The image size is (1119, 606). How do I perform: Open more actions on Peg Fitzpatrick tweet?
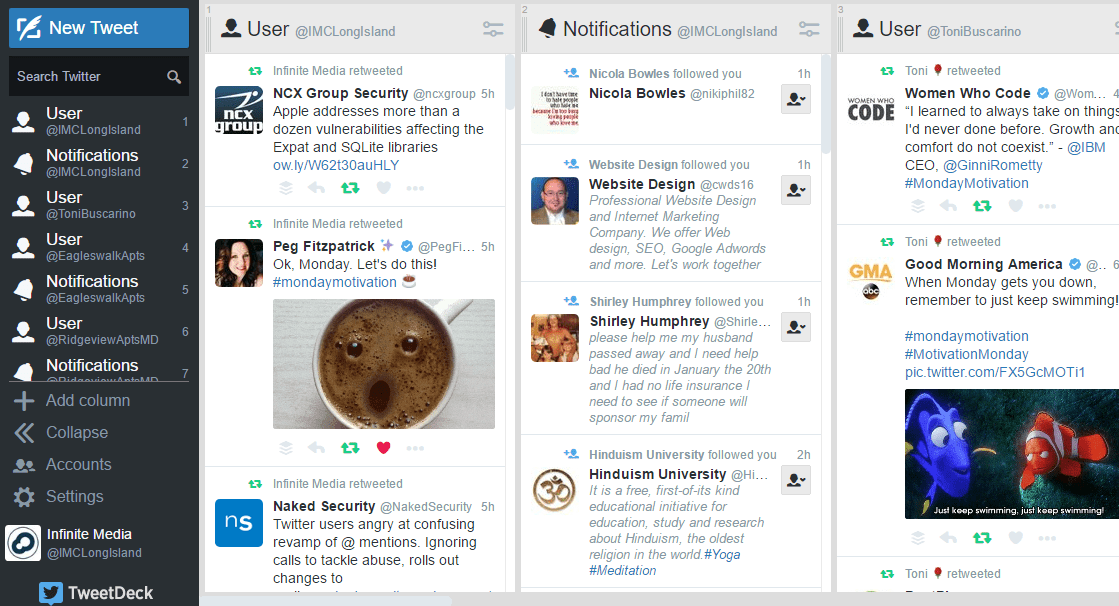[415, 448]
